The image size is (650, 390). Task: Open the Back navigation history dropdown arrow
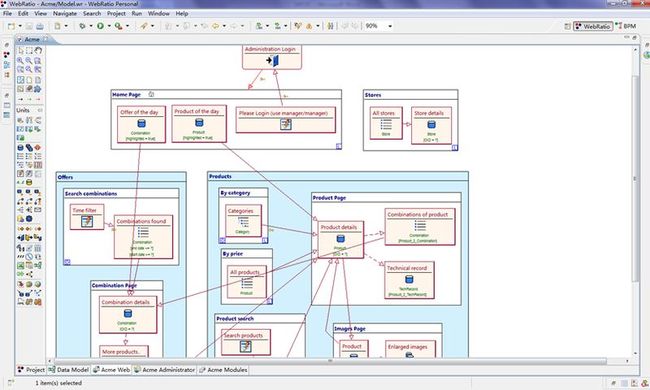(x=224, y=26)
